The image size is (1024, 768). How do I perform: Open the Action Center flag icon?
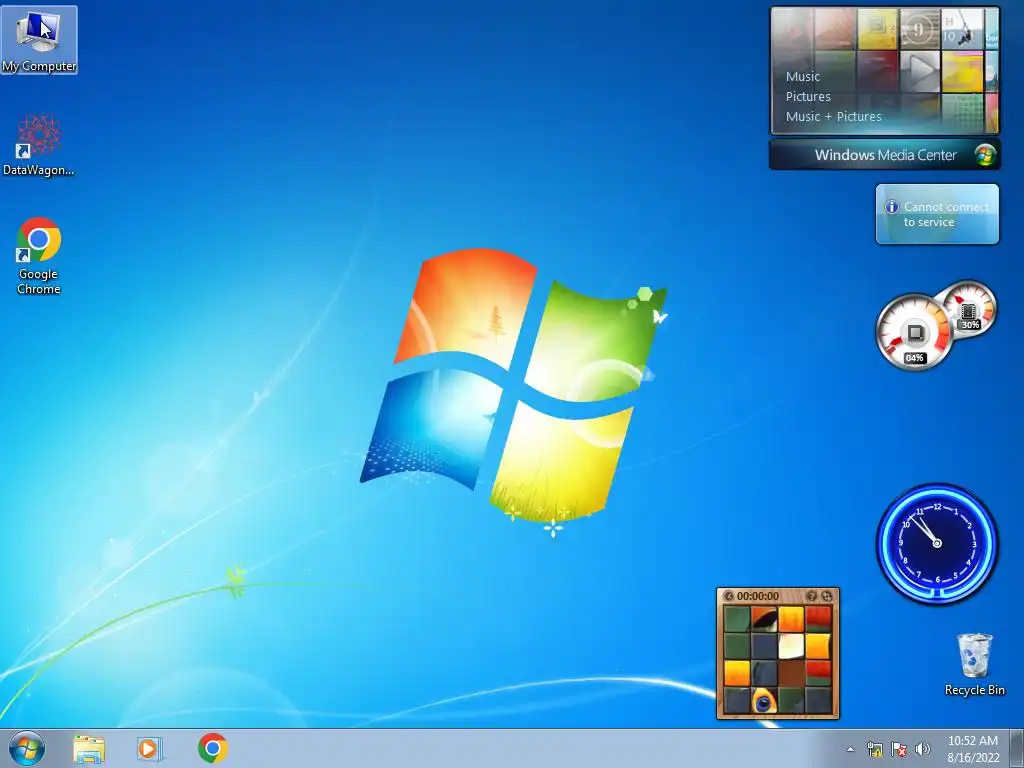899,749
